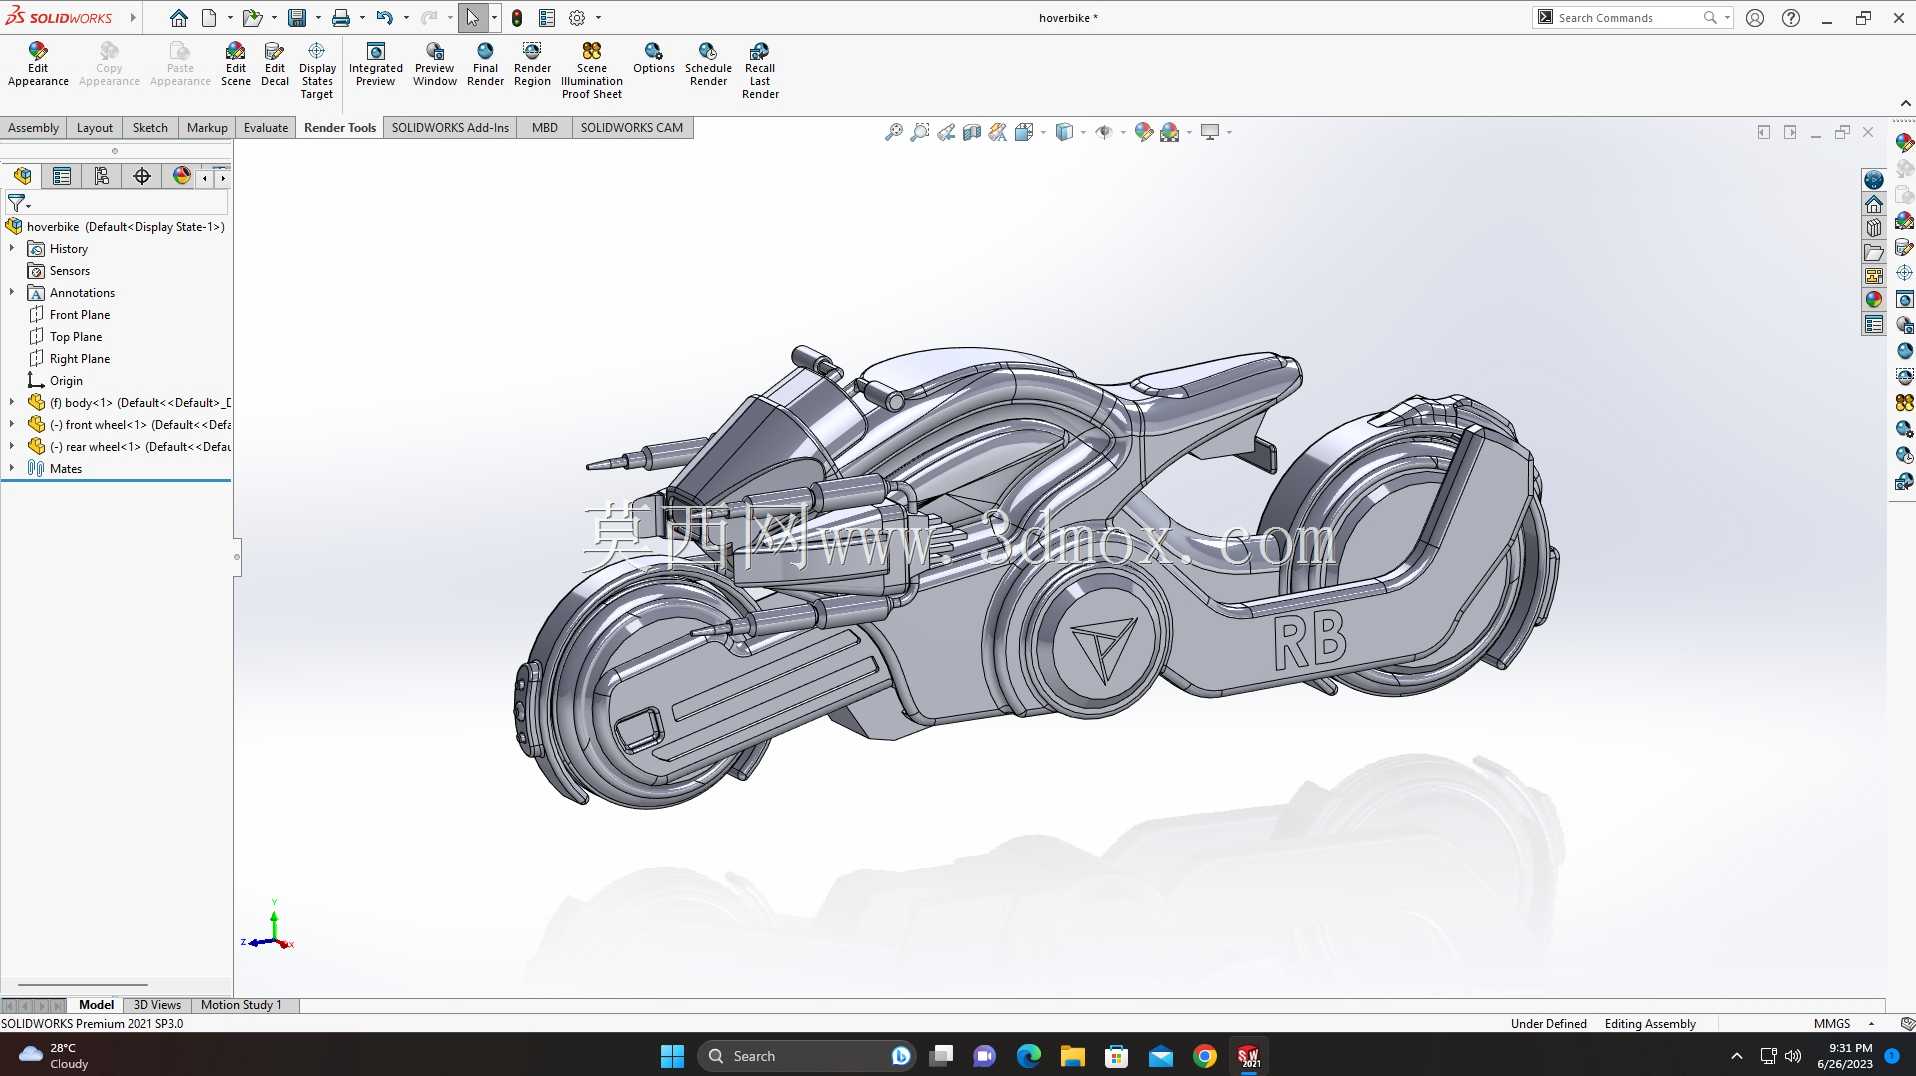Viewport: 1916px width, 1076px height.
Task: Click the Schedule Render icon
Action: point(708,65)
